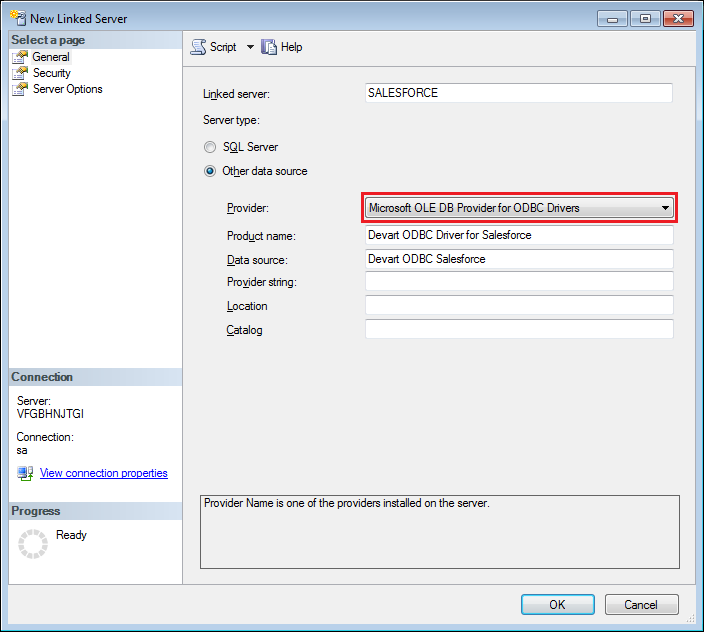Click the Ready status text

coord(71,535)
